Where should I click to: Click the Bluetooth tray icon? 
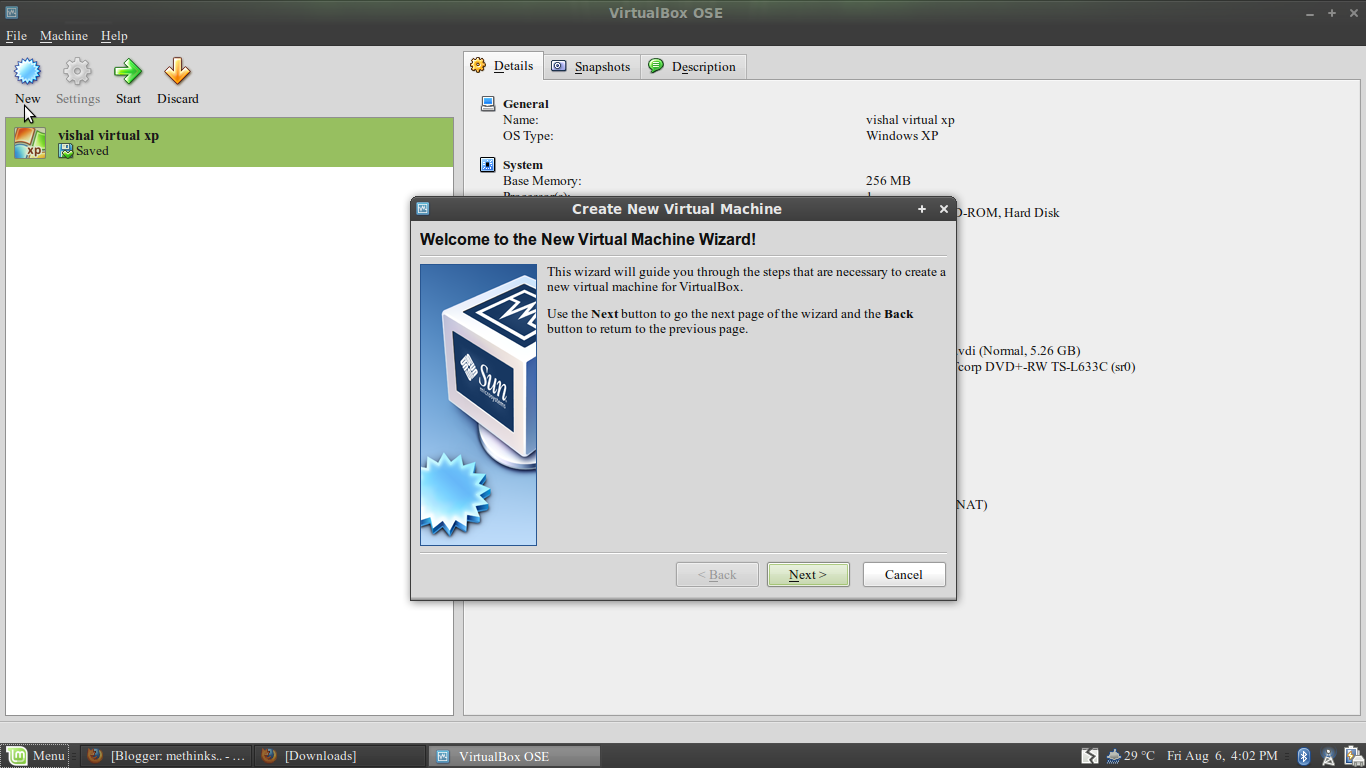point(1304,756)
